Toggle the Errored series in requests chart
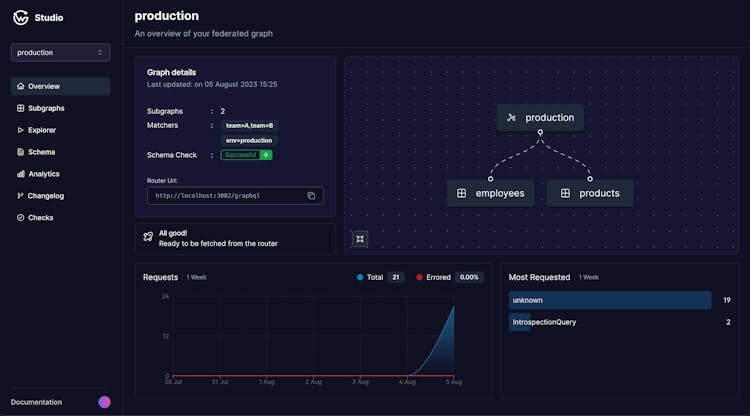This screenshot has width=750, height=416. [432, 277]
